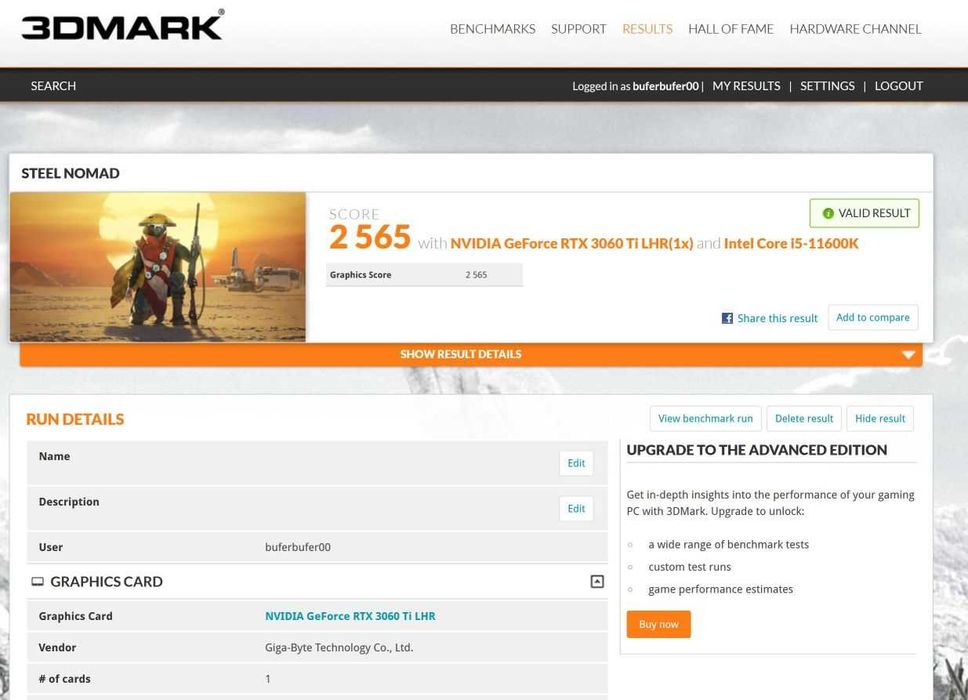The height and width of the screenshot is (700, 968).
Task: Open Intel Core i5-11600K link
Action: [x=791, y=243]
